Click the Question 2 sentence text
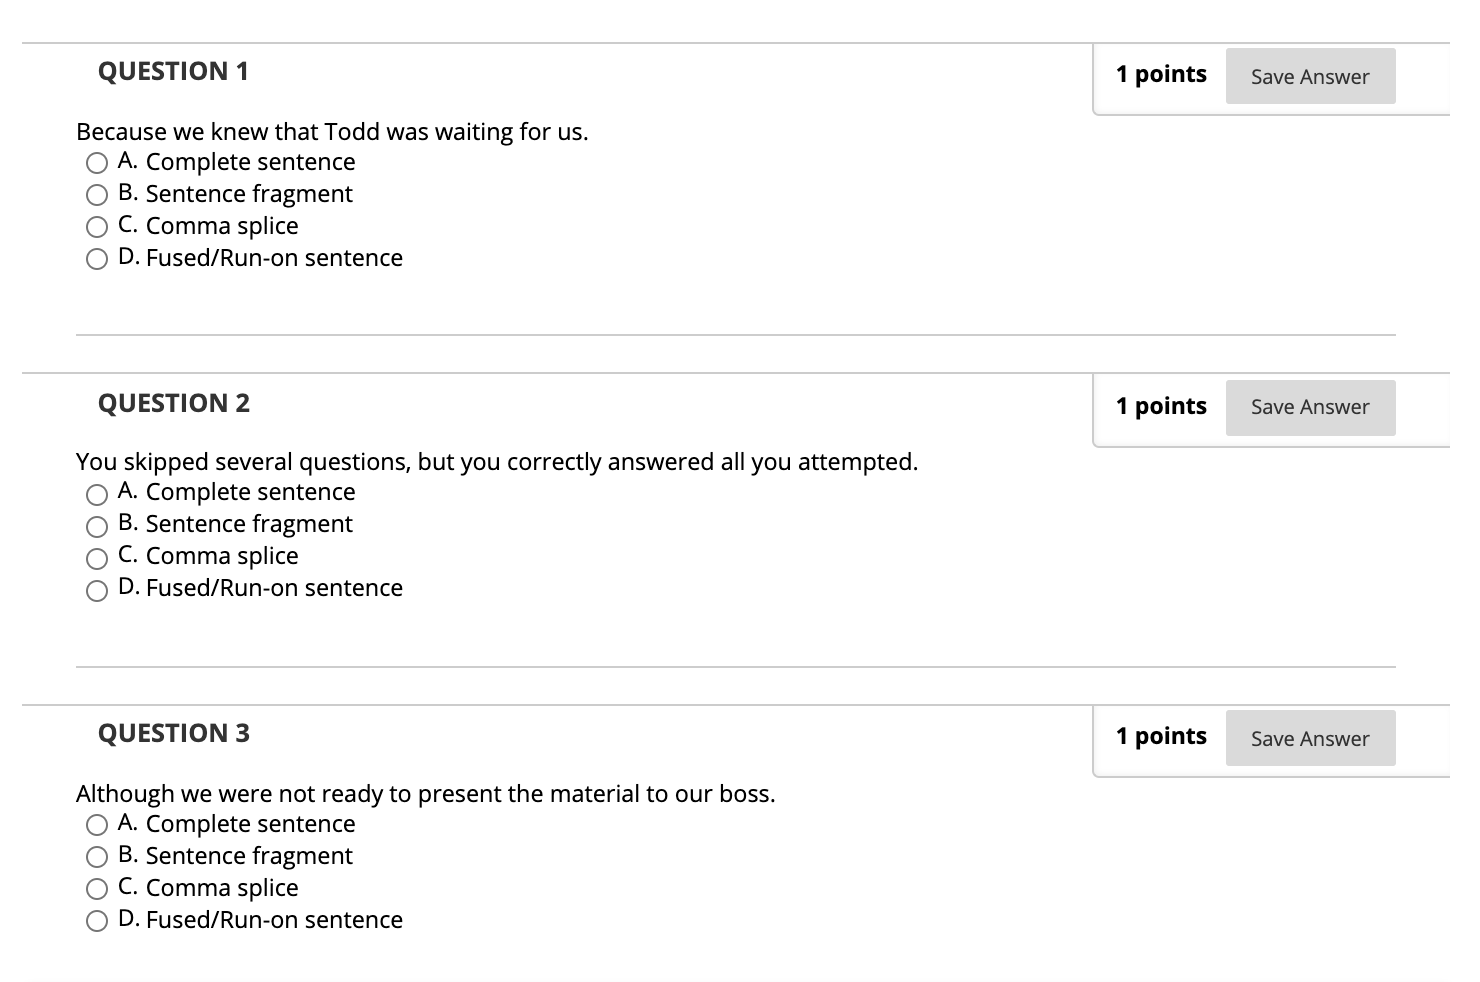This screenshot has height=982, width=1480. 497,462
